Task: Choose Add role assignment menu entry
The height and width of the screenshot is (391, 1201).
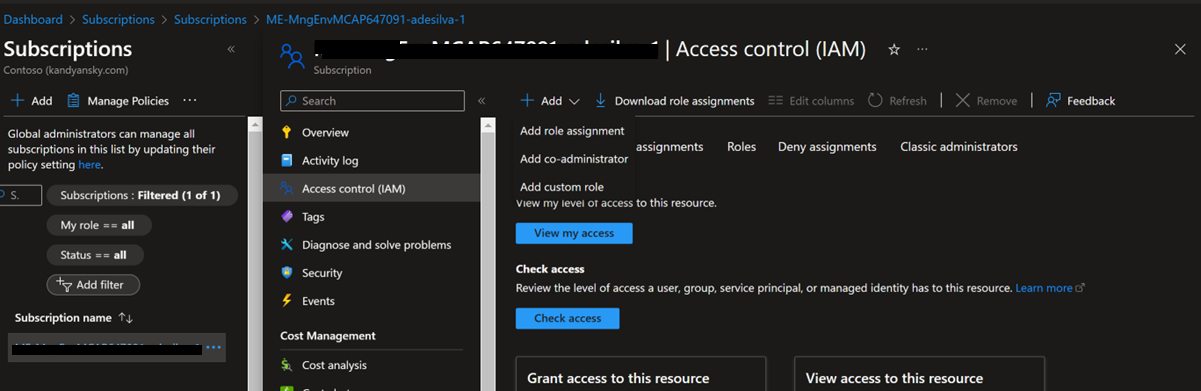Action: click(572, 131)
